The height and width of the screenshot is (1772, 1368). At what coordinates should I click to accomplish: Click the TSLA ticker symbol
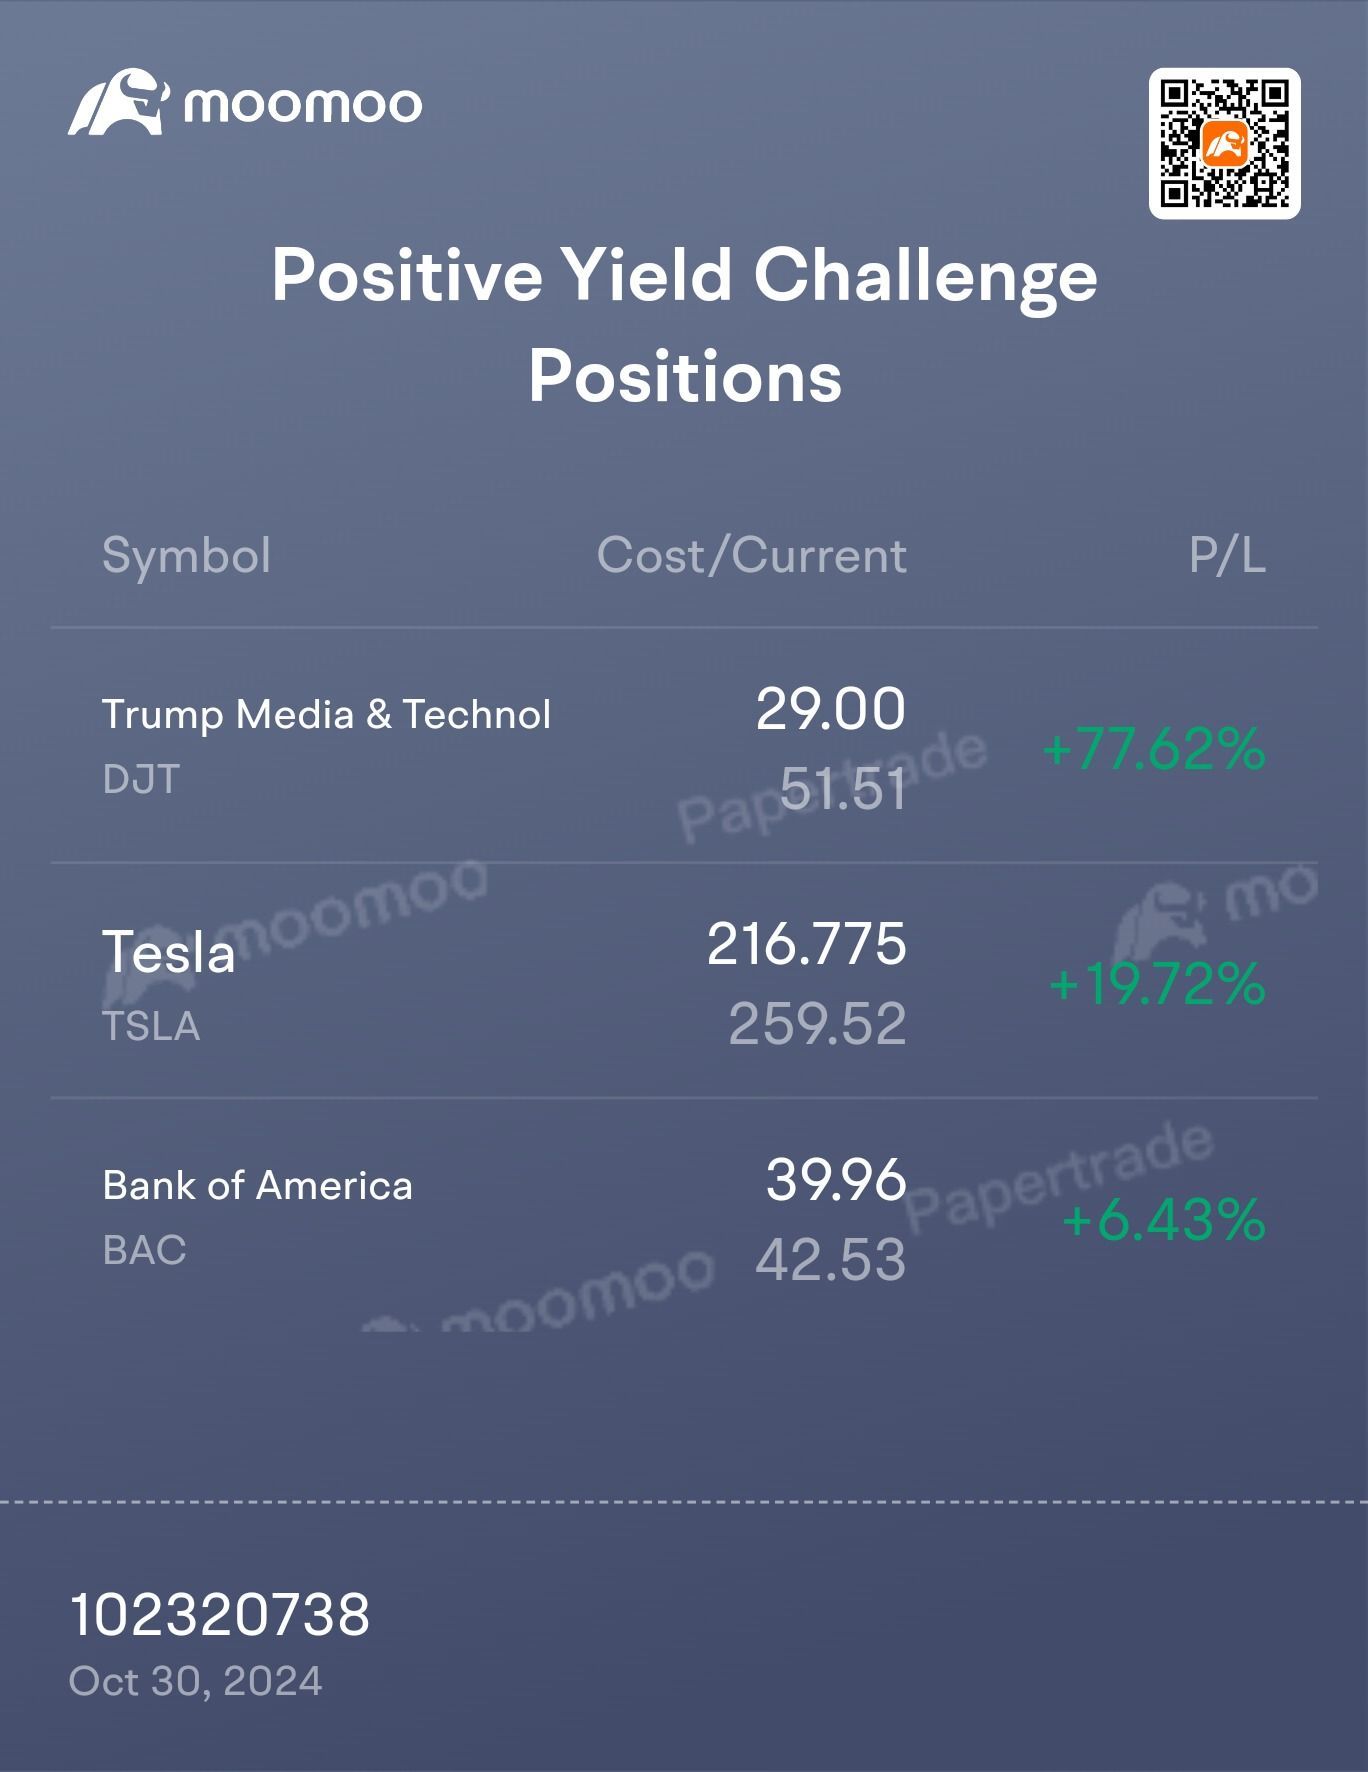pos(151,1026)
